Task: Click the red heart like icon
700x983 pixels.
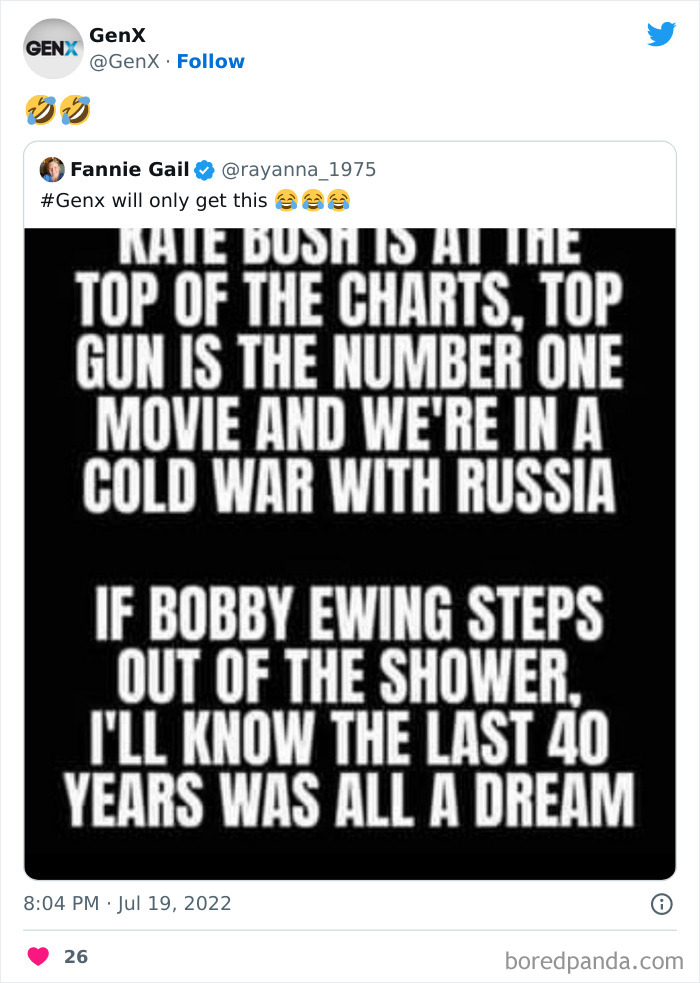Action: pos(37,955)
